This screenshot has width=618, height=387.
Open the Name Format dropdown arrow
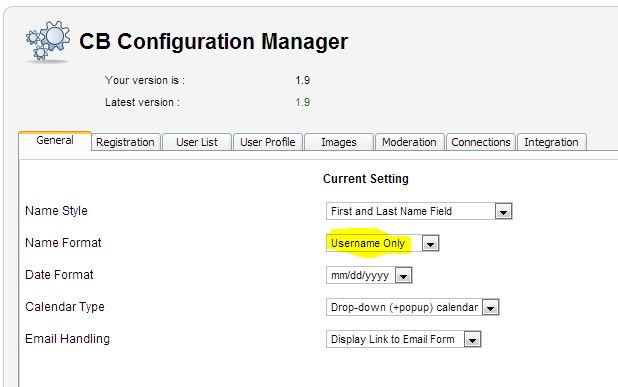(x=430, y=244)
